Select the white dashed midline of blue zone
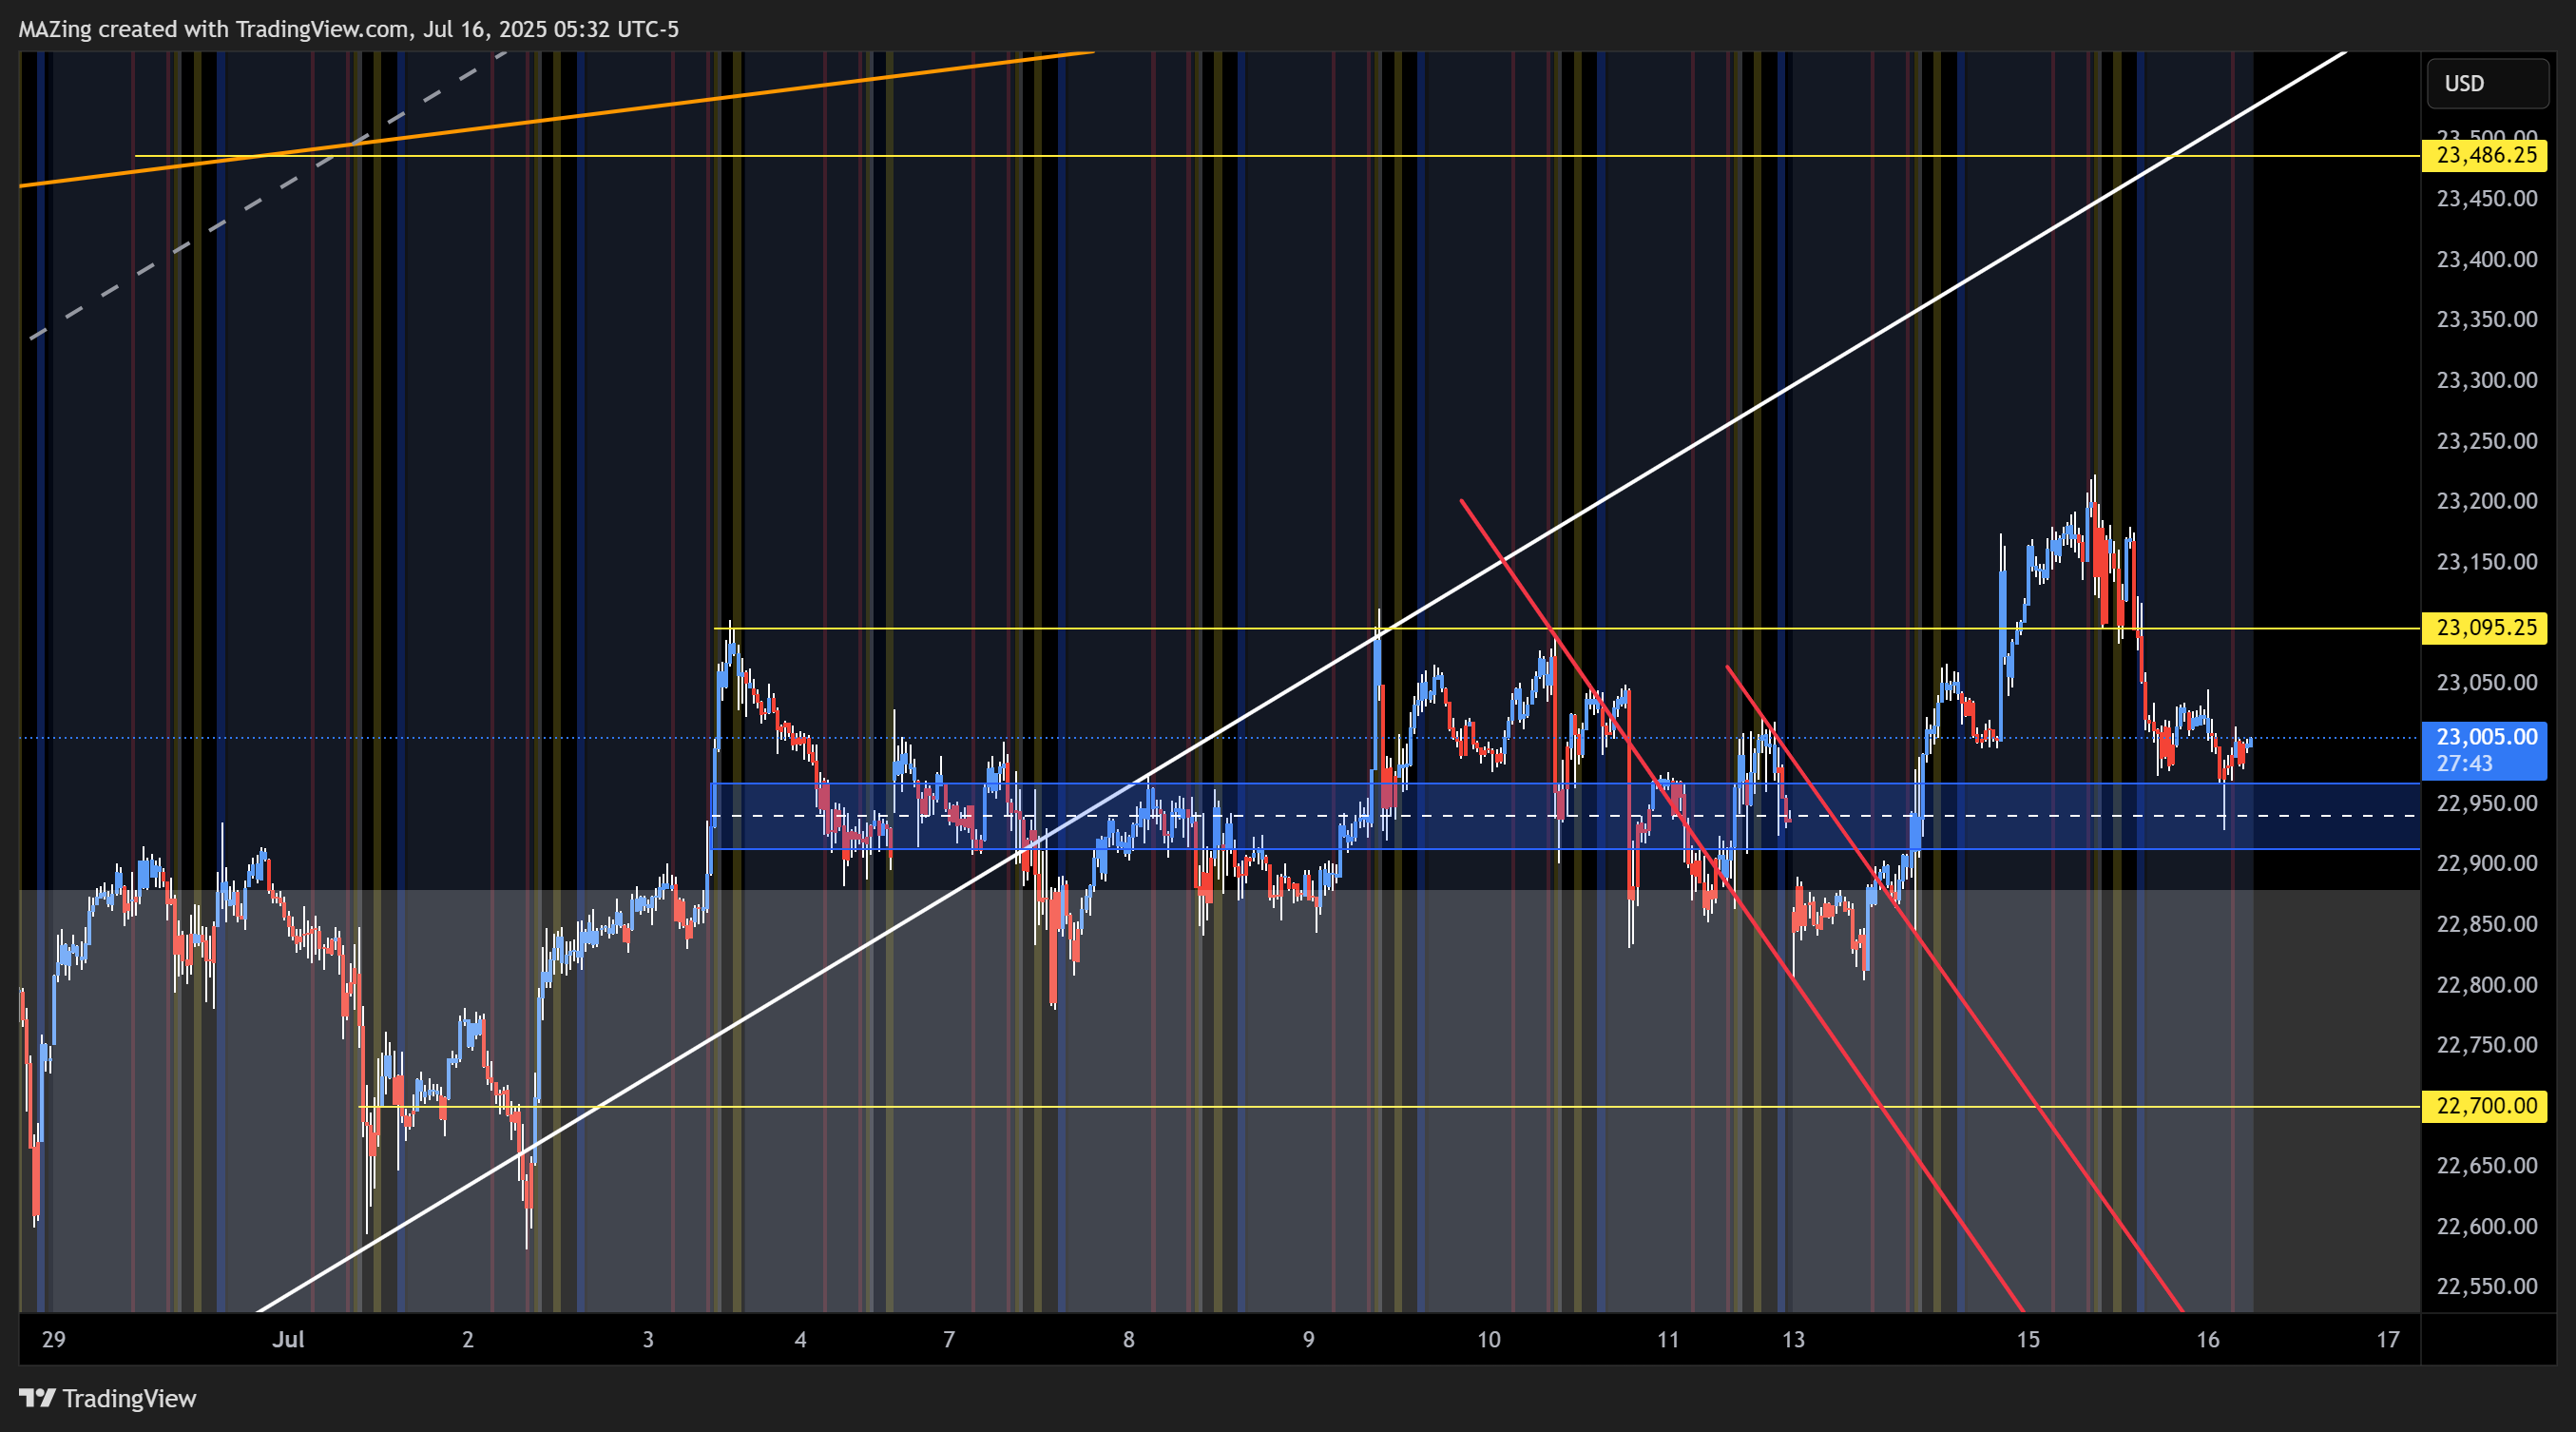The image size is (2576, 1432). pyautogui.click(x=1565, y=816)
